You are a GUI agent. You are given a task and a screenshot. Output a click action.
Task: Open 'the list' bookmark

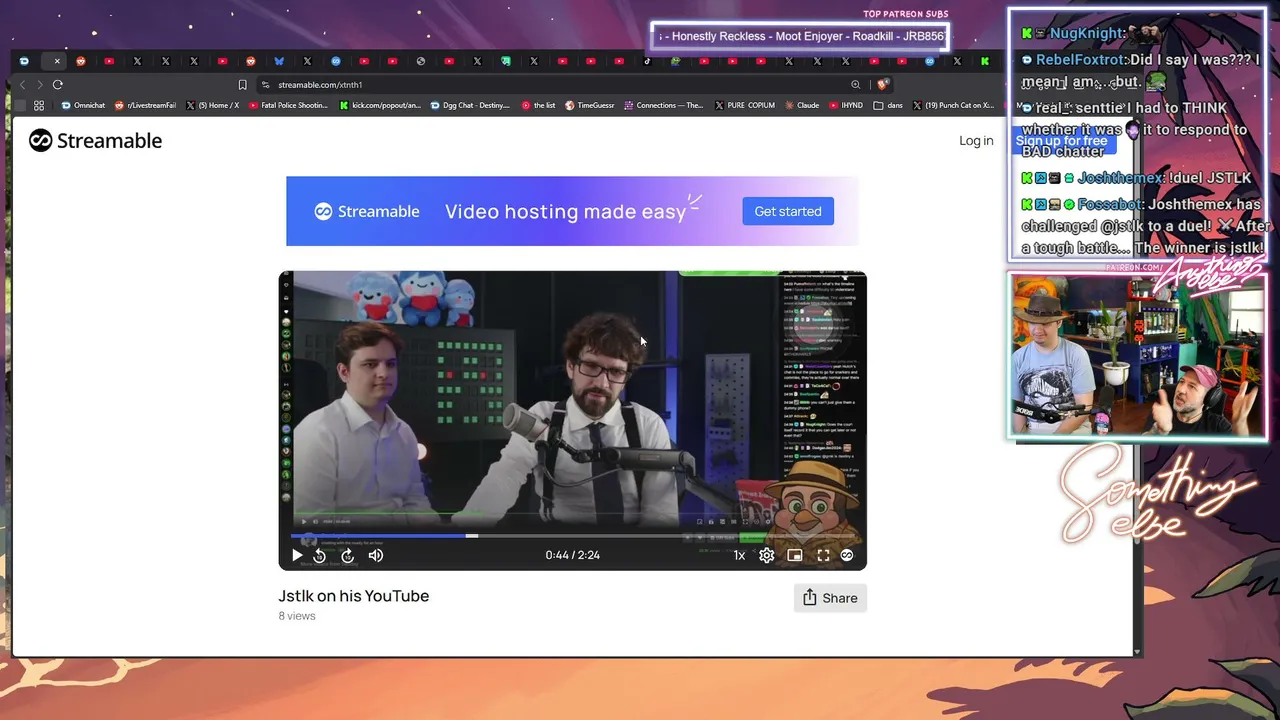[539, 105]
